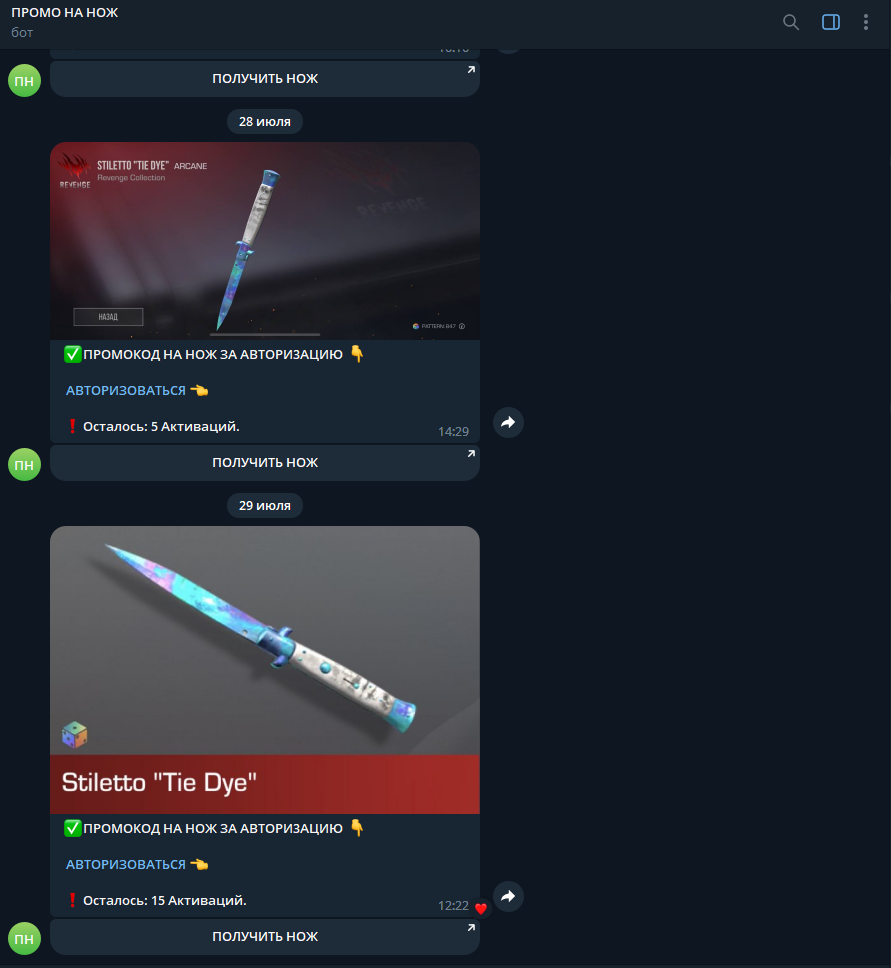891x968 pixels.
Task: Forward the 12:22 message via share arrow
Action: (x=508, y=896)
